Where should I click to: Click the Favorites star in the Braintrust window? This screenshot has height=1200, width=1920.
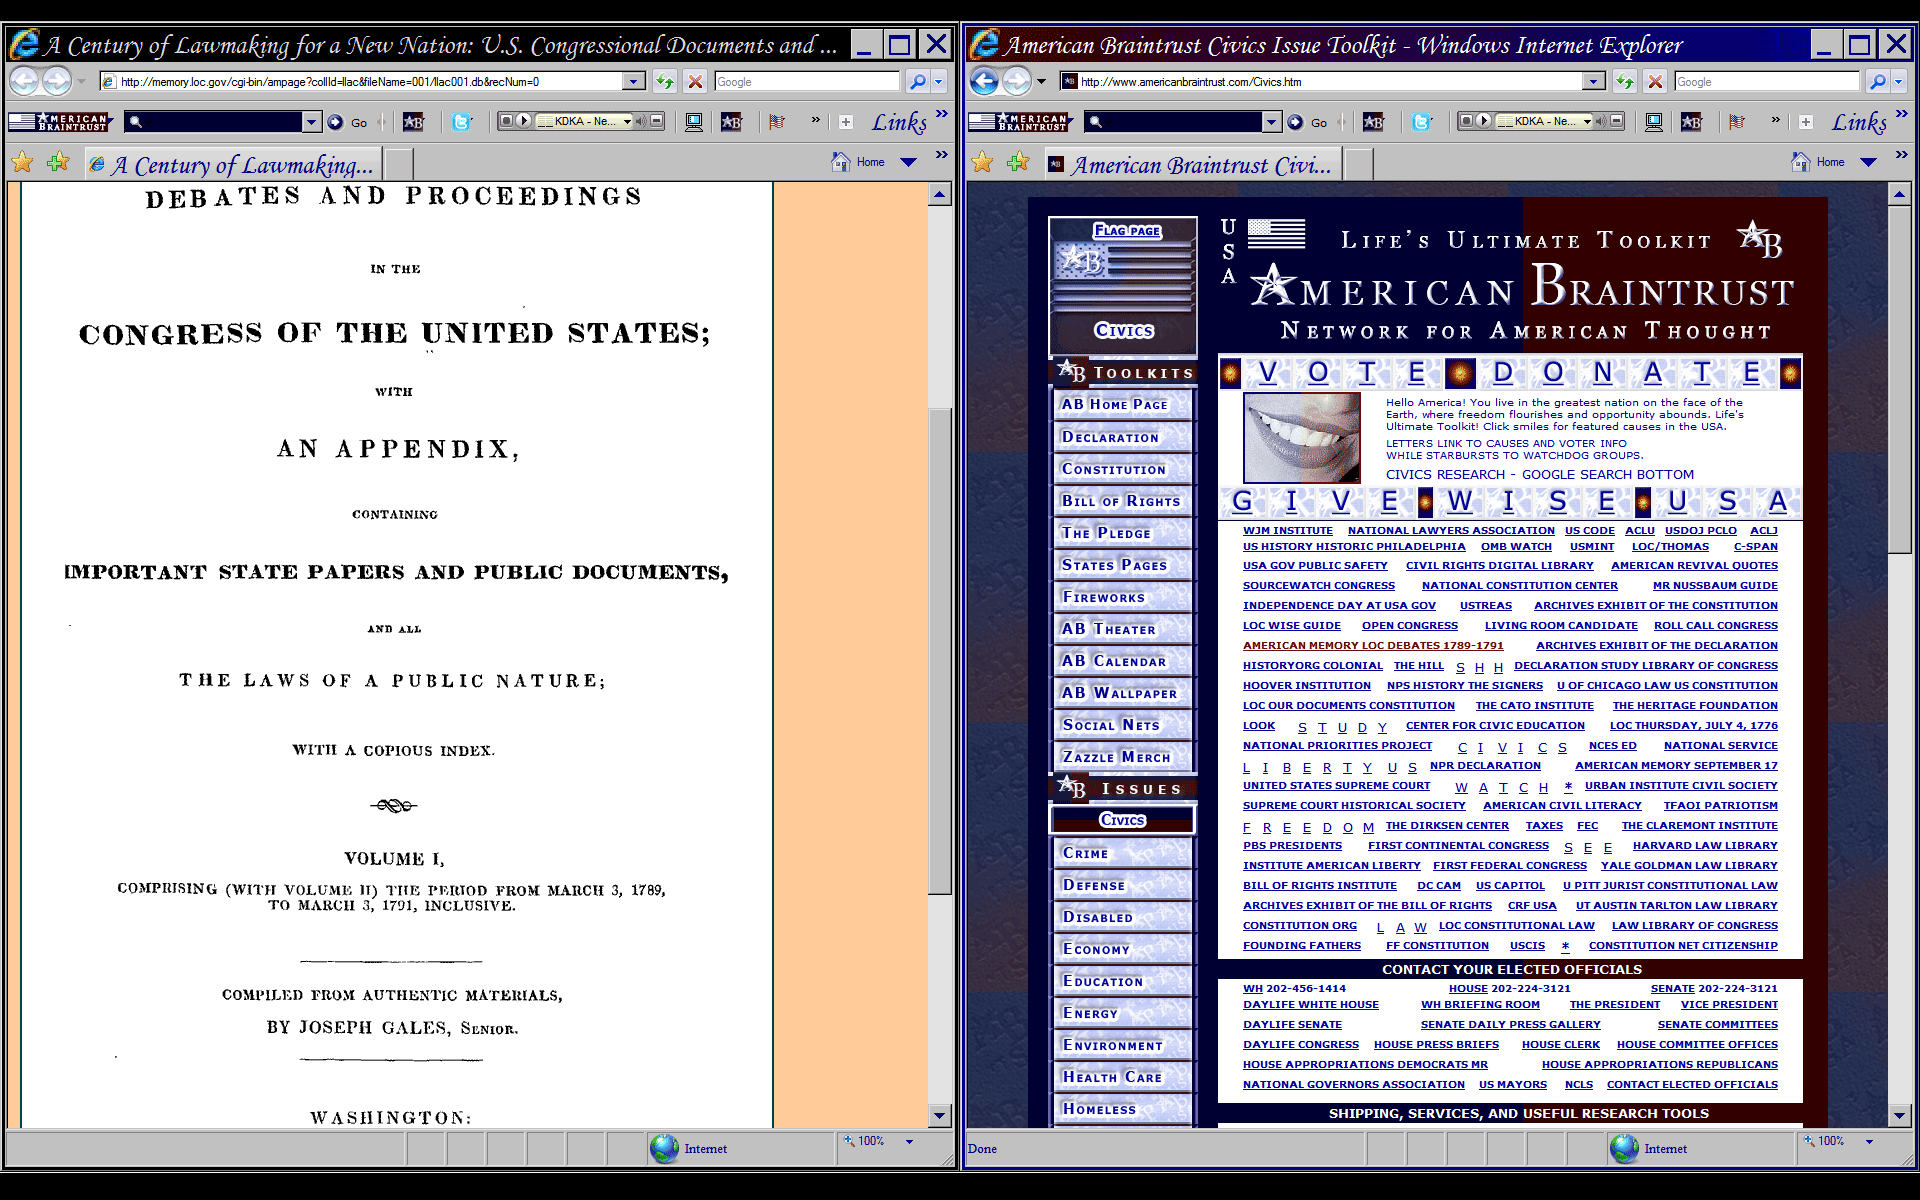tap(983, 162)
